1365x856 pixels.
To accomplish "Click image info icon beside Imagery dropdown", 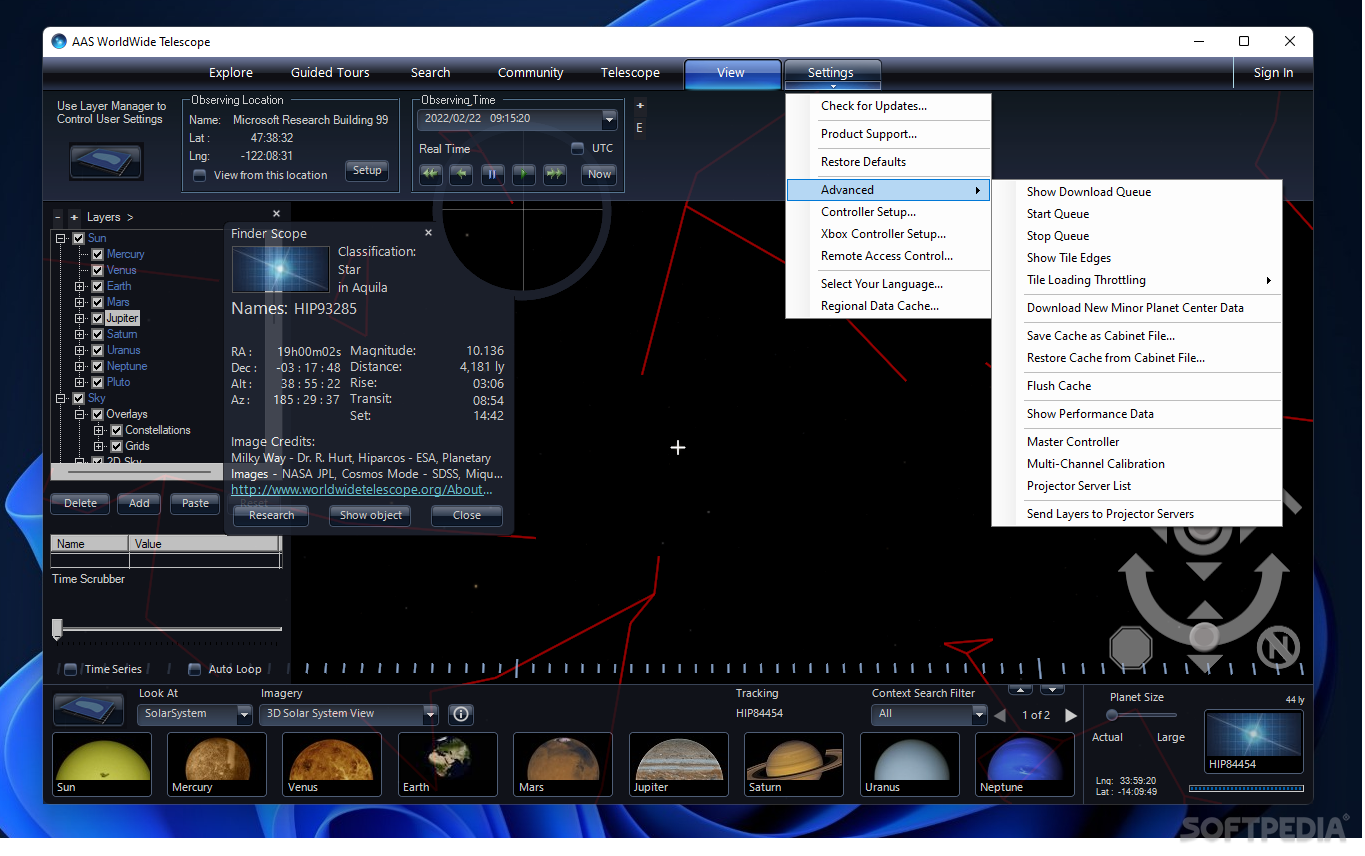I will pos(460,714).
